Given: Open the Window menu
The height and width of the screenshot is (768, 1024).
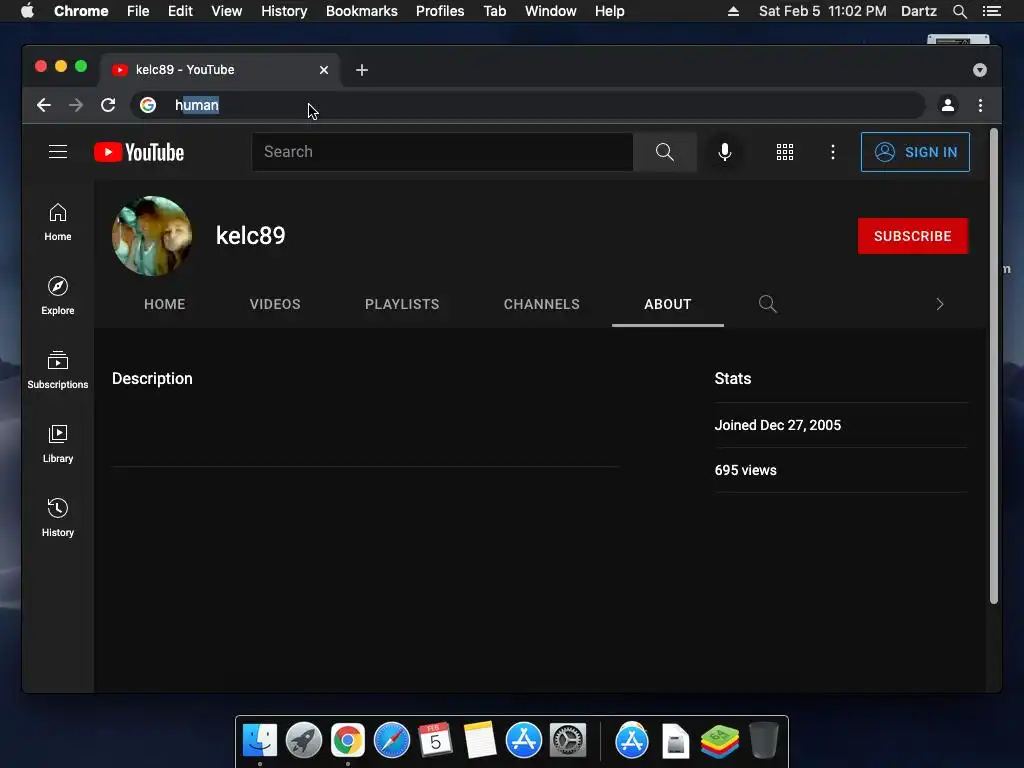Looking at the screenshot, I should coord(551,11).
